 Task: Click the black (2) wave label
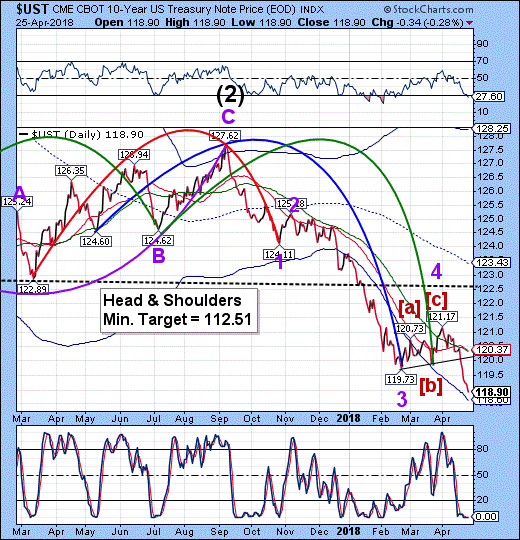(230, 95)
